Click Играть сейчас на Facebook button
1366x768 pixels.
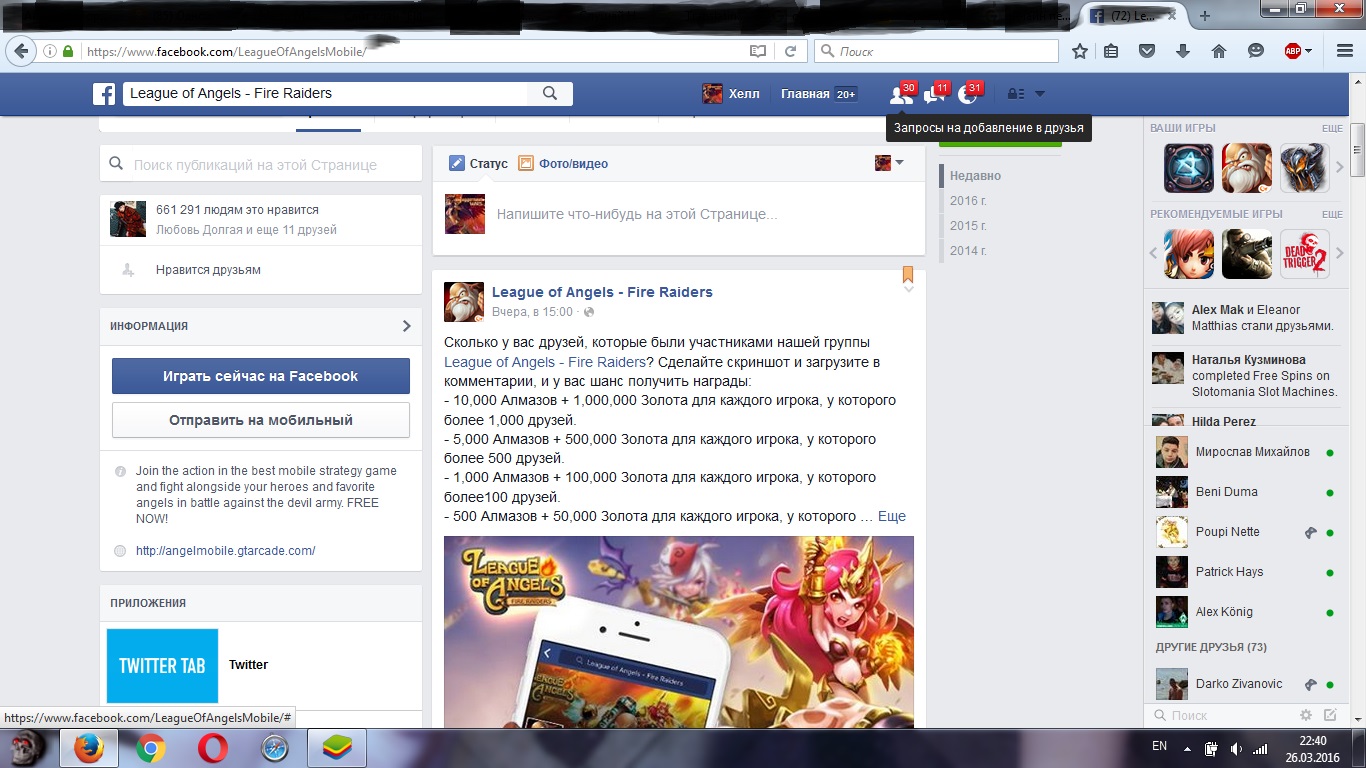(x=261, y=376)
